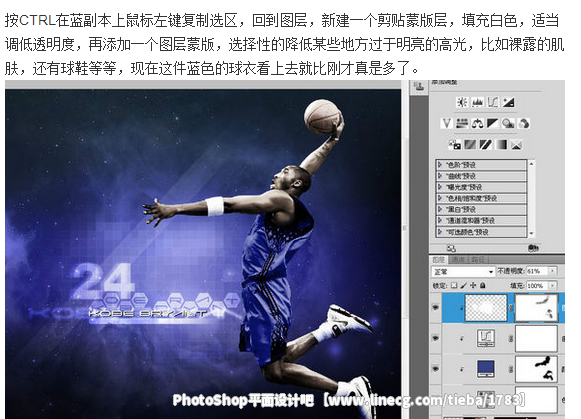Viewport: 581px width, 419px height.
Task: Add an Exposure adjustment icon
Action: [508, 102]
